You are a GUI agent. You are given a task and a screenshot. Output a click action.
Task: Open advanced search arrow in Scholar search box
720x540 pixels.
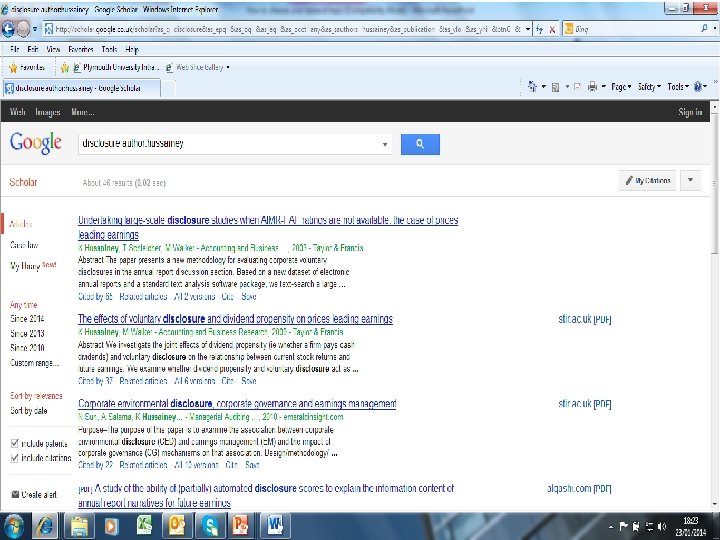(385, 144)
